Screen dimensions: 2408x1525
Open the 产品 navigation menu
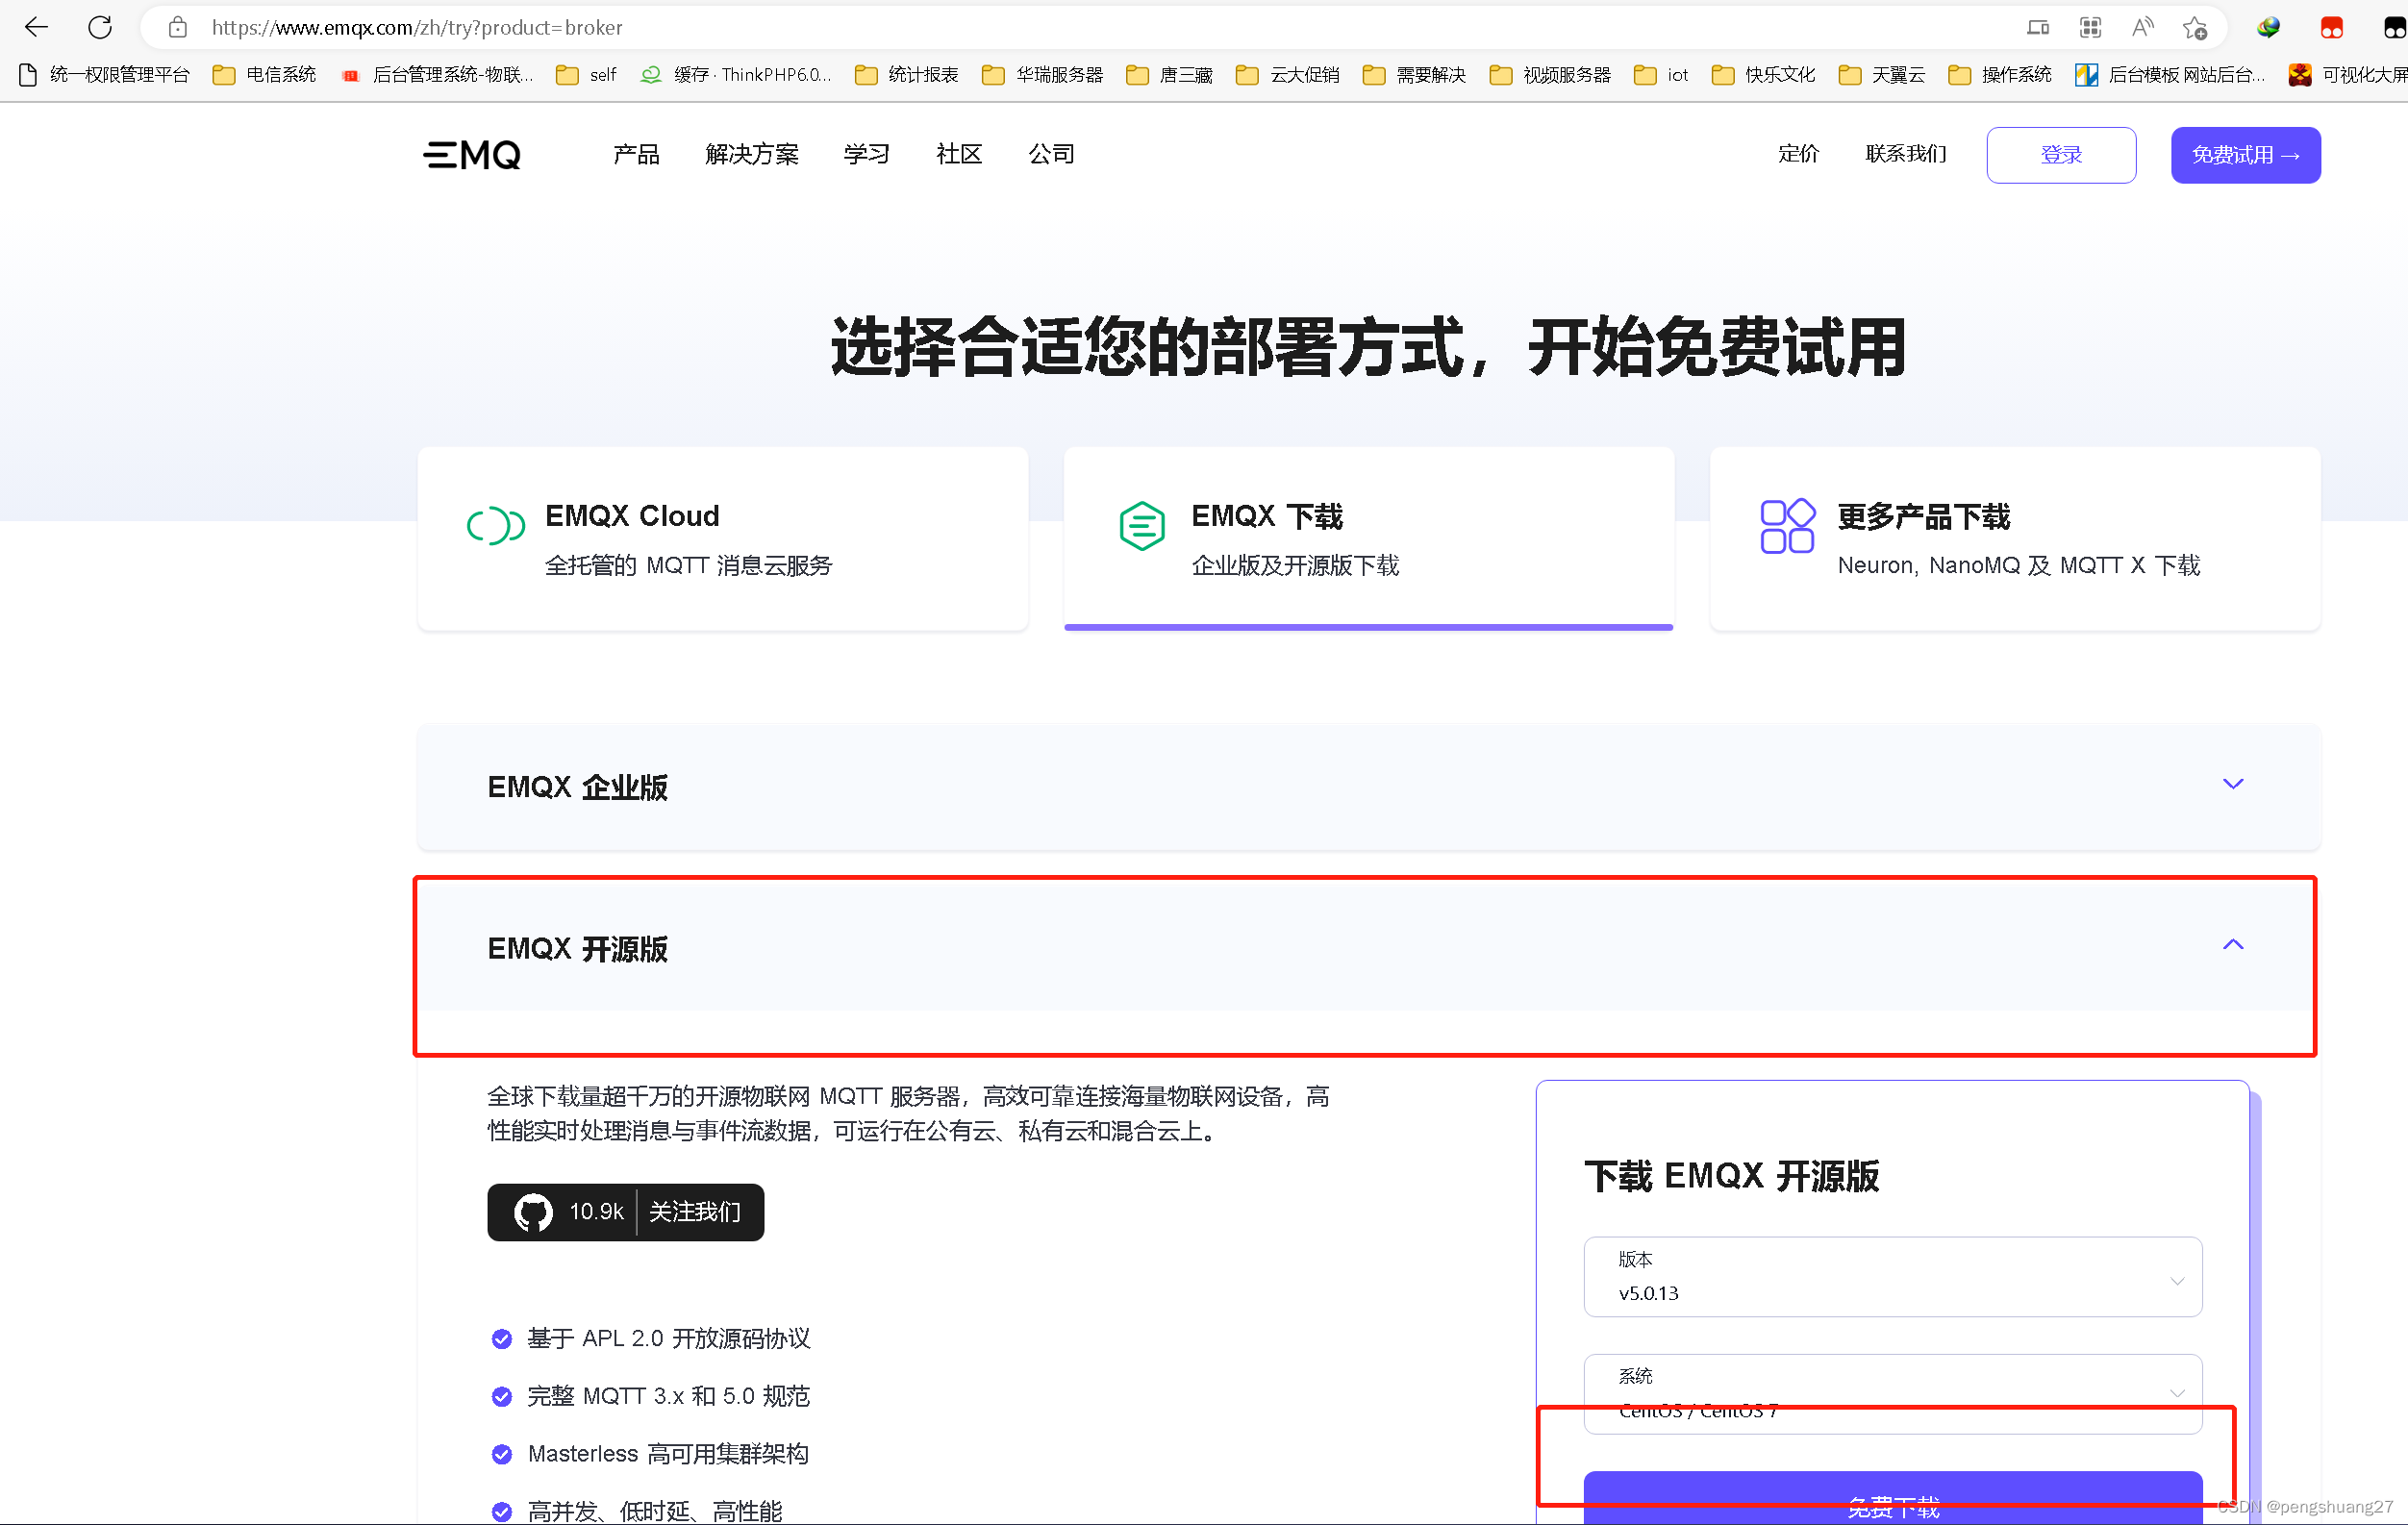click(636, 154)
